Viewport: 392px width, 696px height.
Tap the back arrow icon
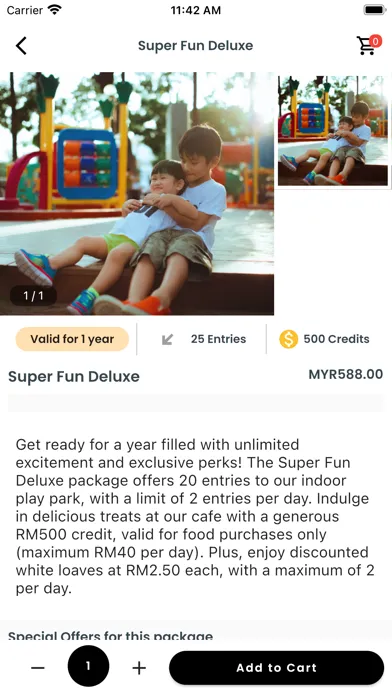coord(21,45)
